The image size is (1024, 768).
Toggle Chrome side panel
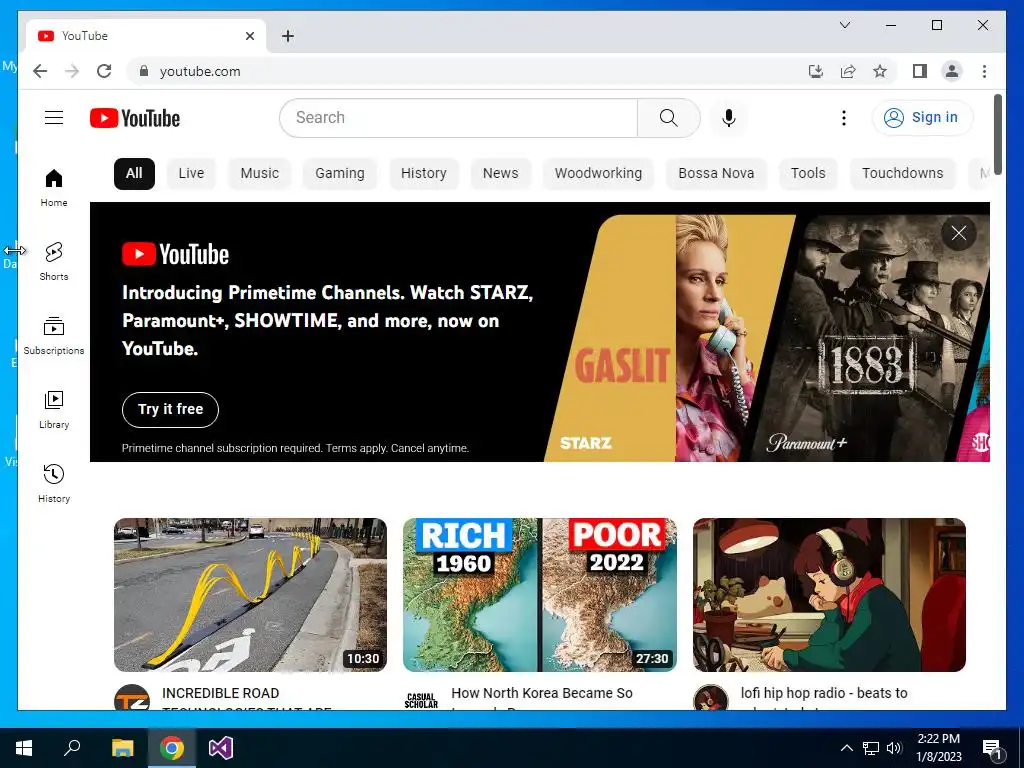pos(920,71)
